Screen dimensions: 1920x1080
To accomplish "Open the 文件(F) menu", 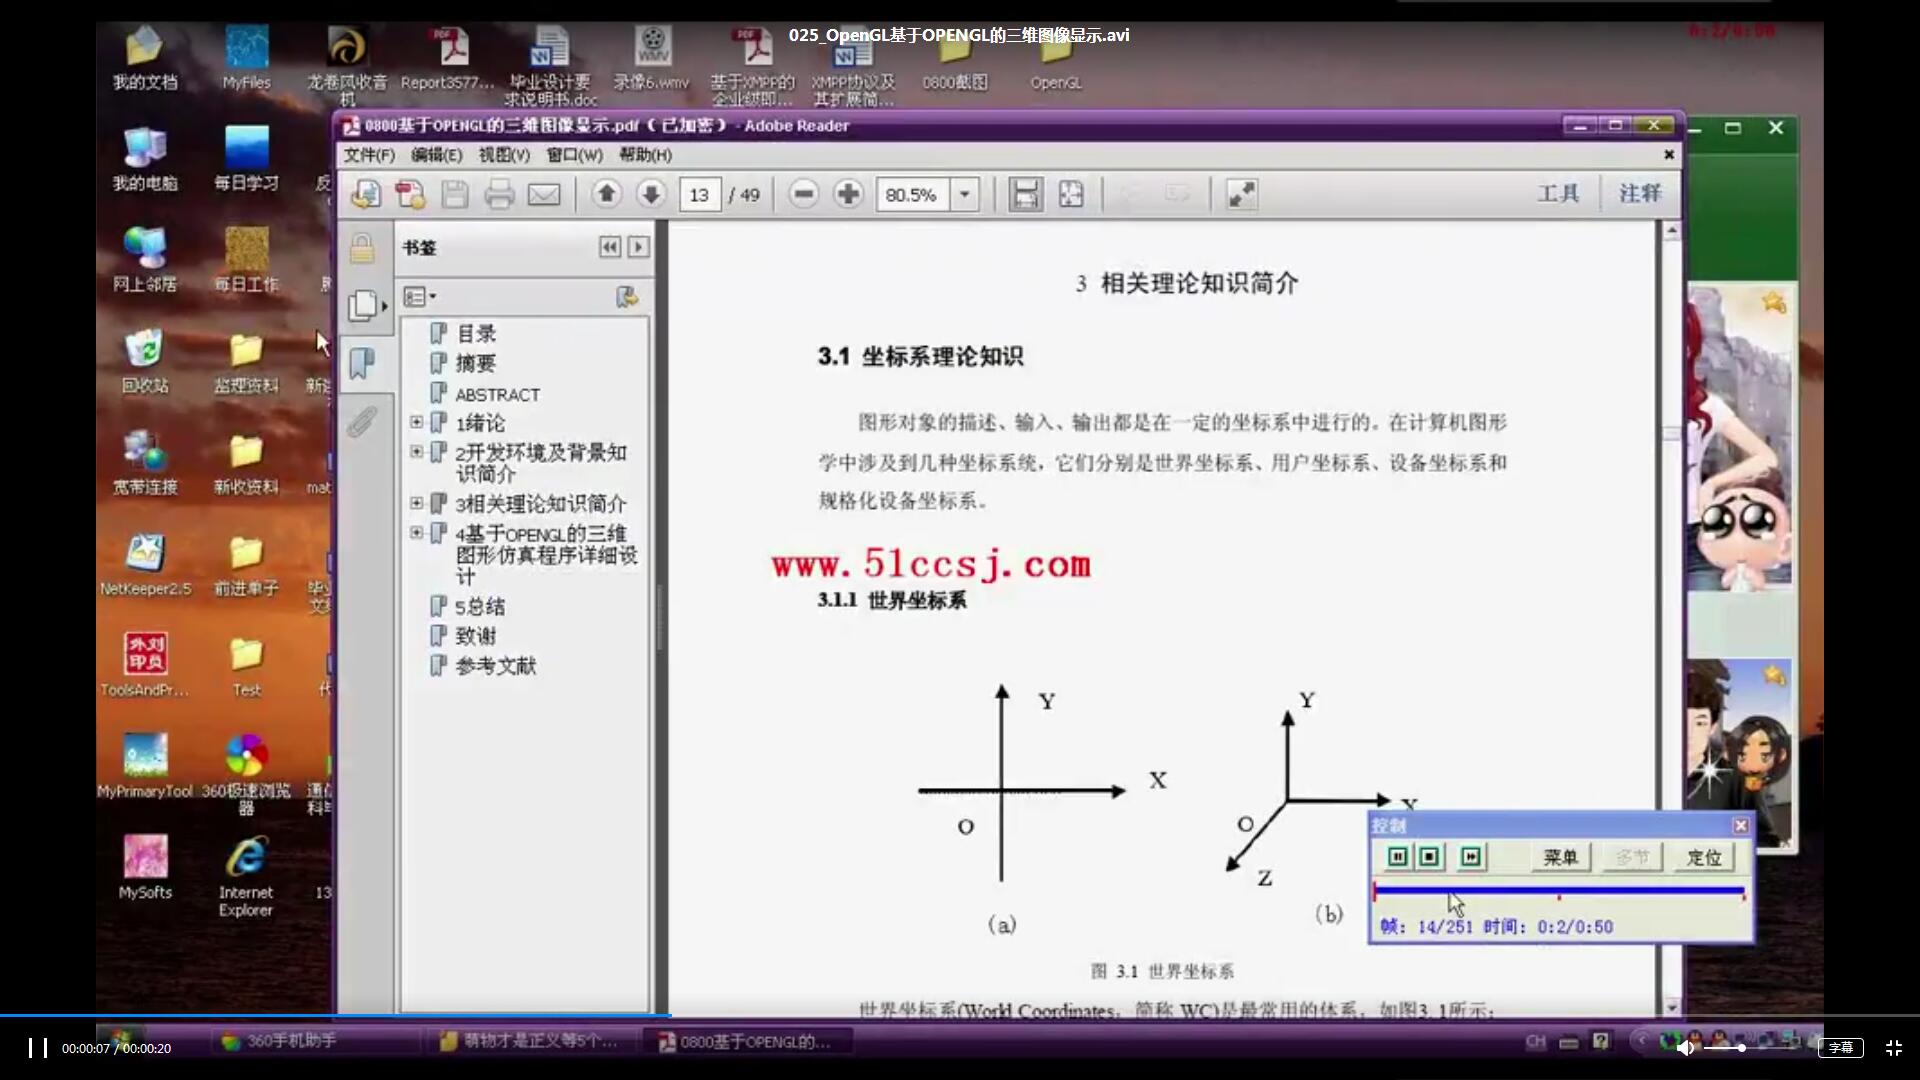I will [369, 155].
